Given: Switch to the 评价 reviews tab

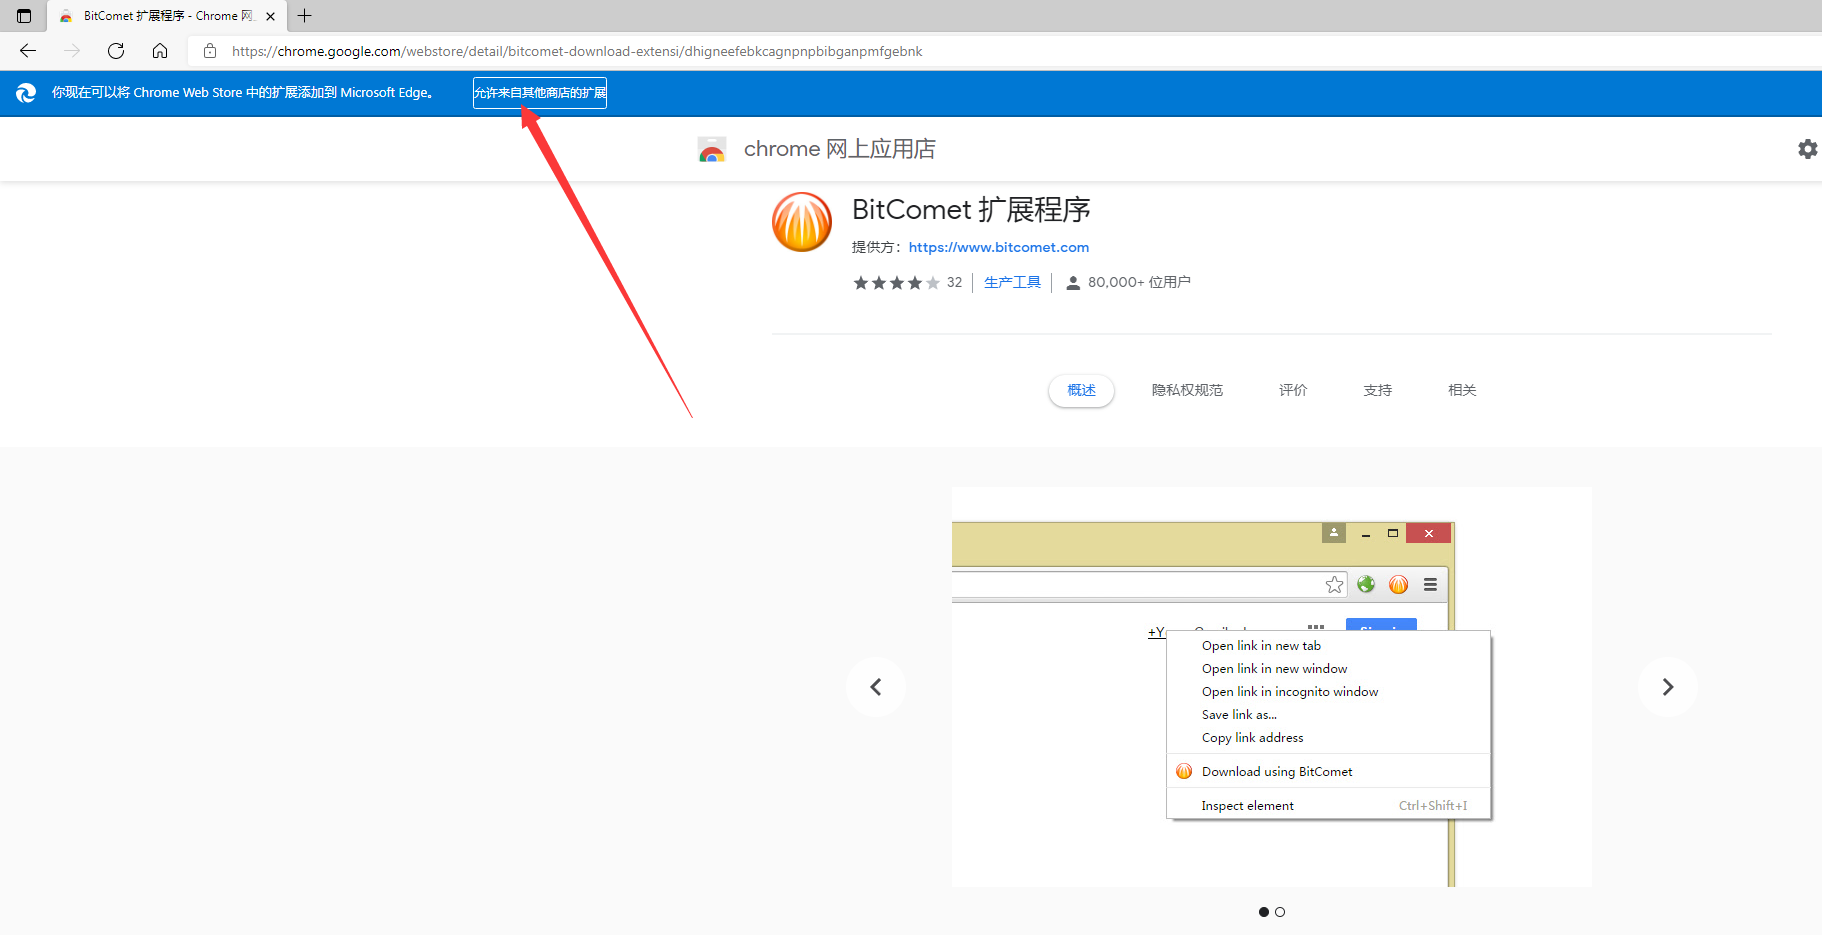Looking at the screenshot, I should [1292, 390].
